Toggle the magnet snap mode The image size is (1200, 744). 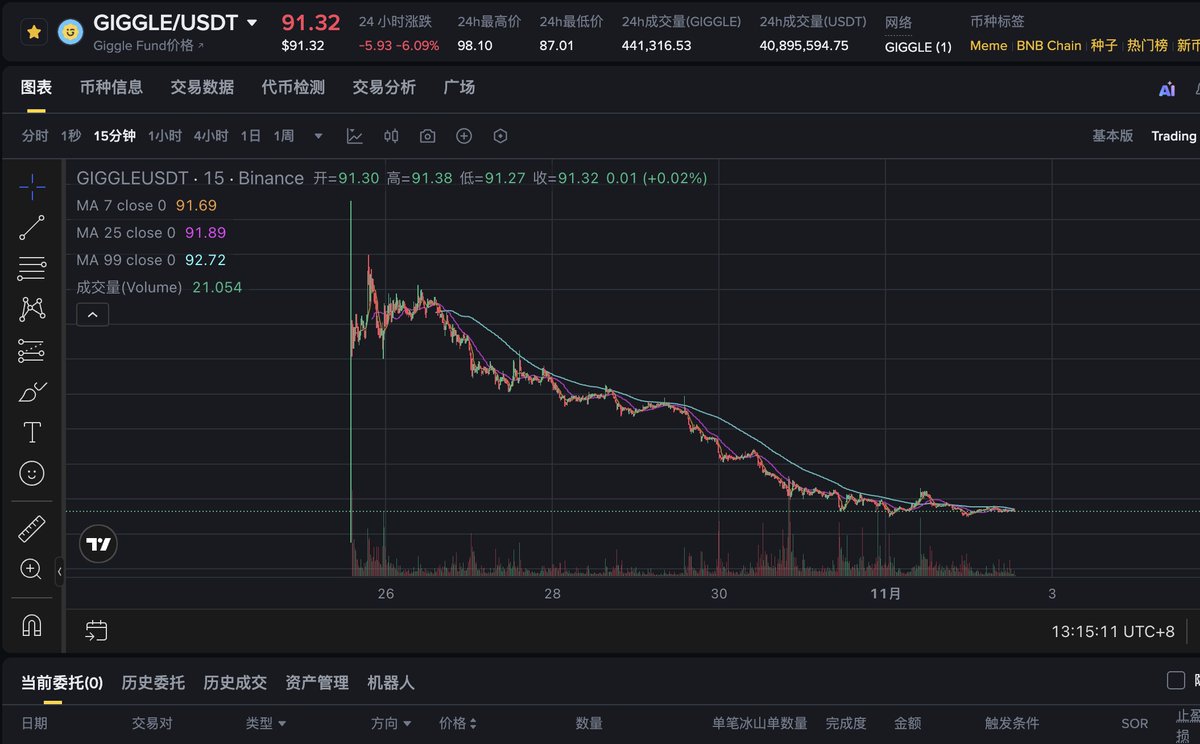coord(32,625)
